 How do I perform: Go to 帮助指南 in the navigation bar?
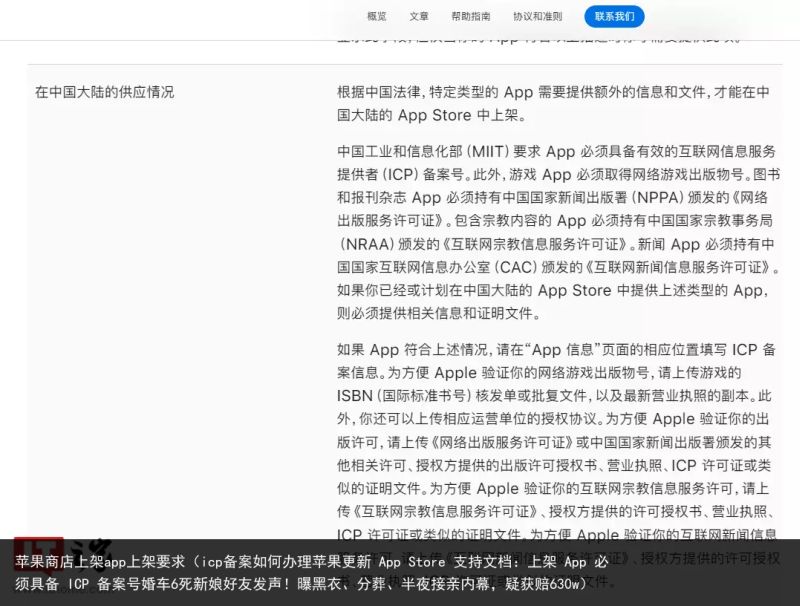click(x=470, y=16)
